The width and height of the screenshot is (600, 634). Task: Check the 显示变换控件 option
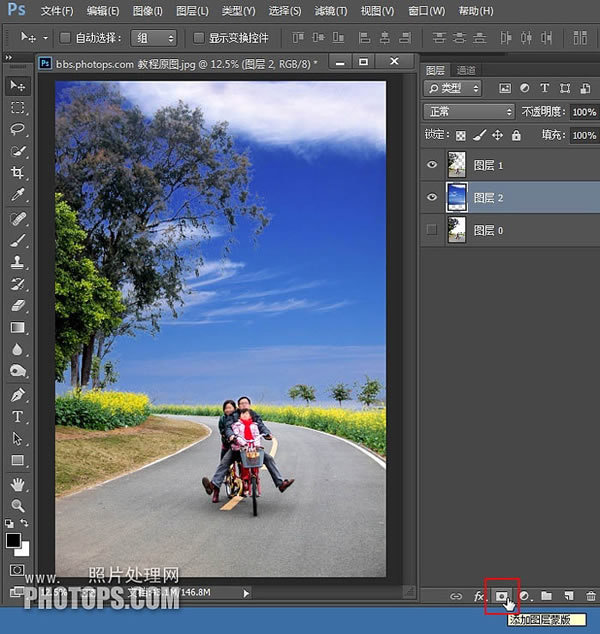coord(199,38)
